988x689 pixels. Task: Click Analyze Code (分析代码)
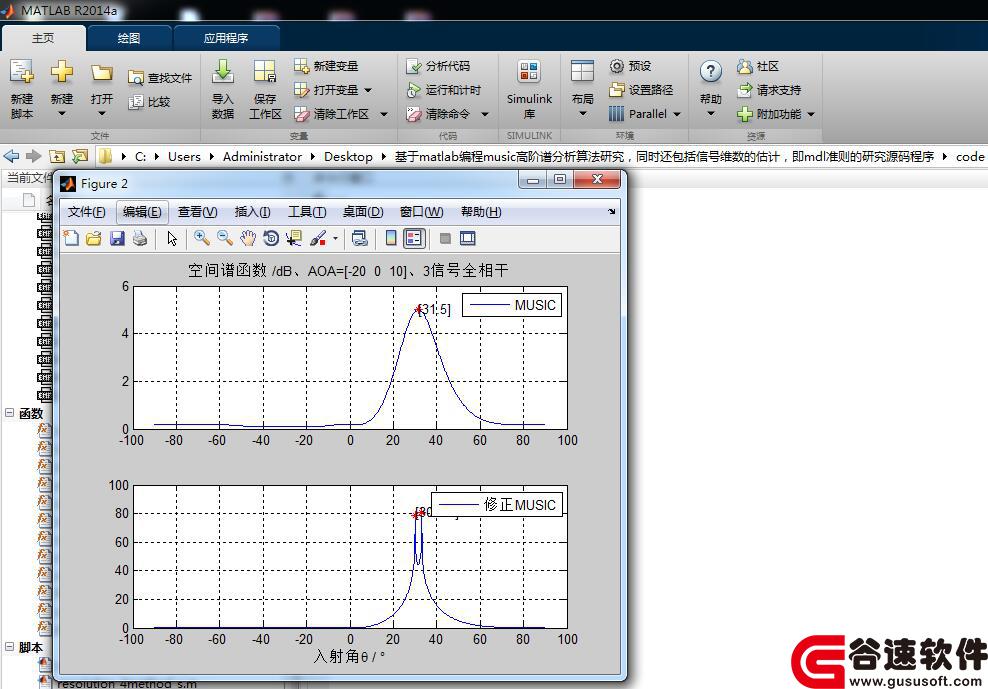pyautogui.click(x=439, y=66)
